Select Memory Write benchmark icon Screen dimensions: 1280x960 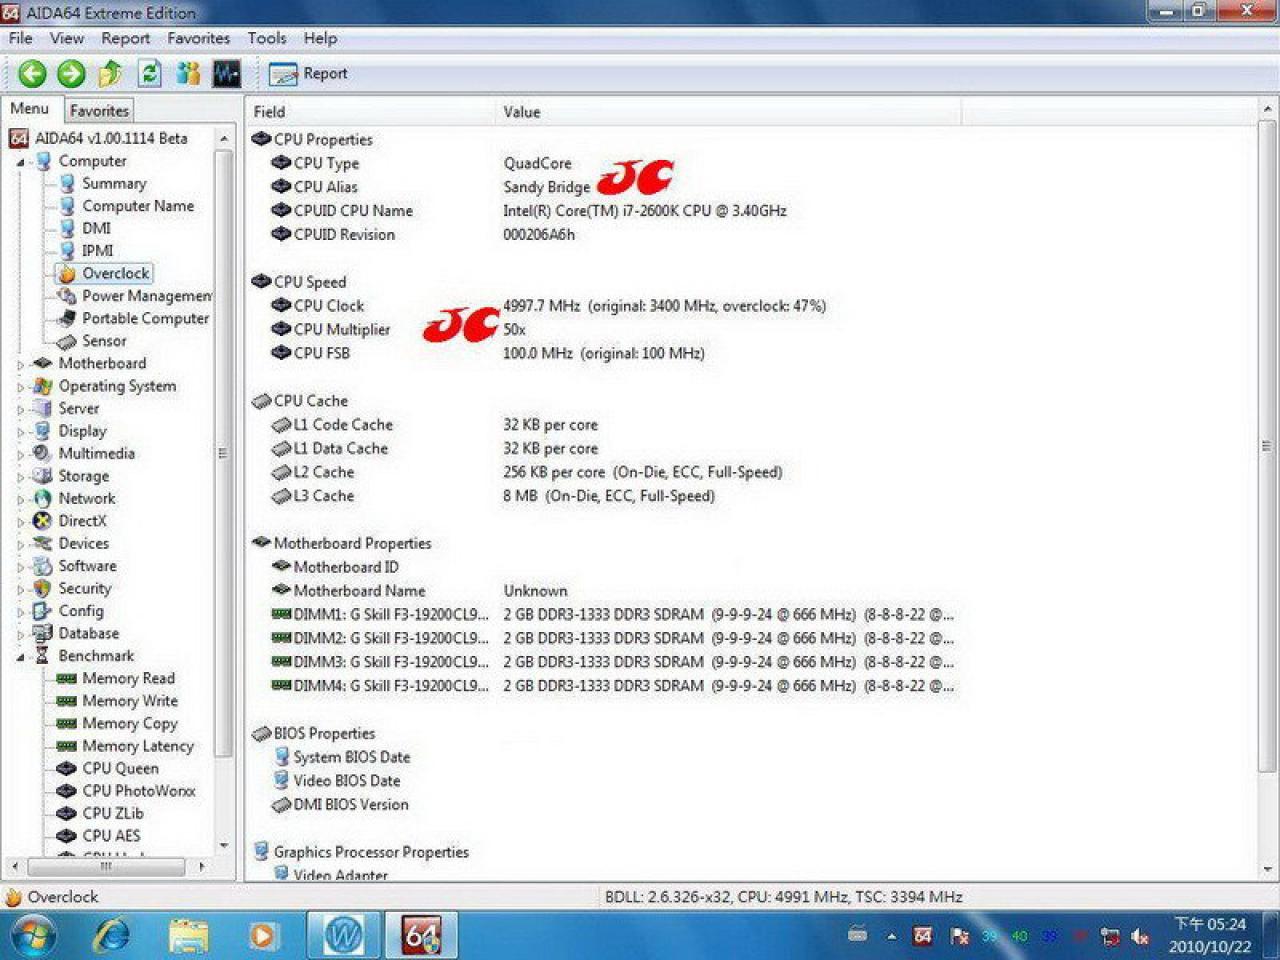pos(66,701)
